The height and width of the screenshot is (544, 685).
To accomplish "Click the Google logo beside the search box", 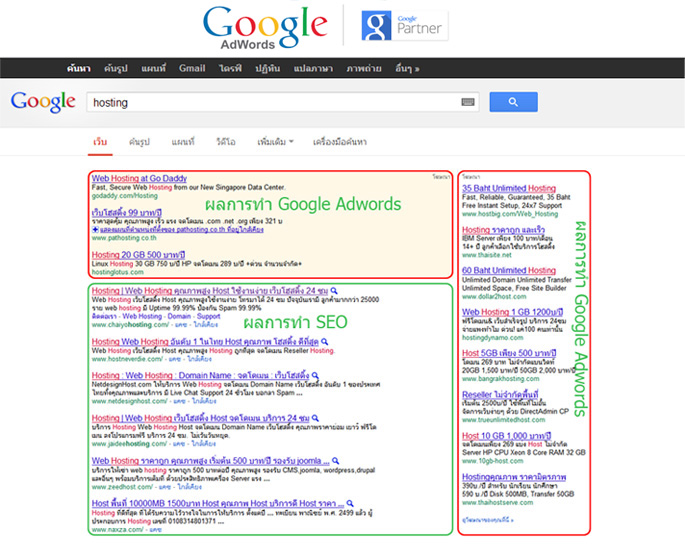I will [x=43, y=102].
